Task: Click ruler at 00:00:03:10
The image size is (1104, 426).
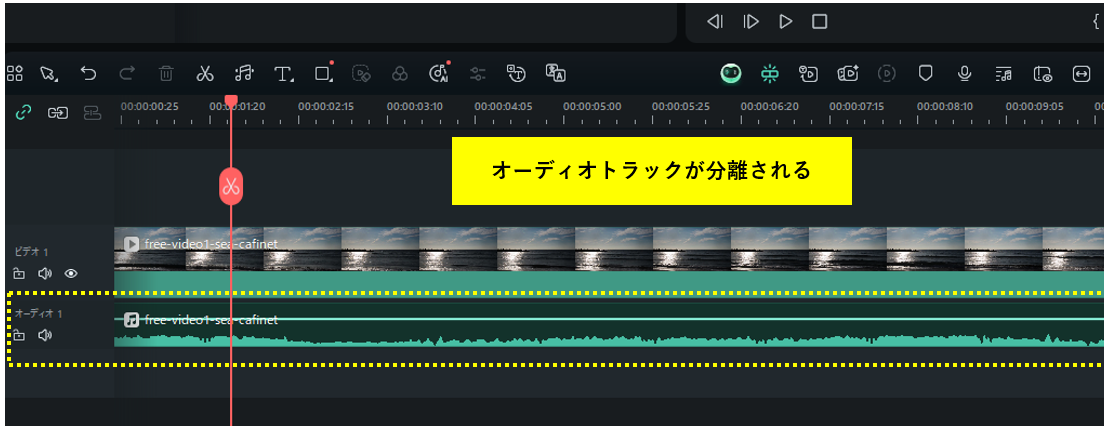Action: 415,107
